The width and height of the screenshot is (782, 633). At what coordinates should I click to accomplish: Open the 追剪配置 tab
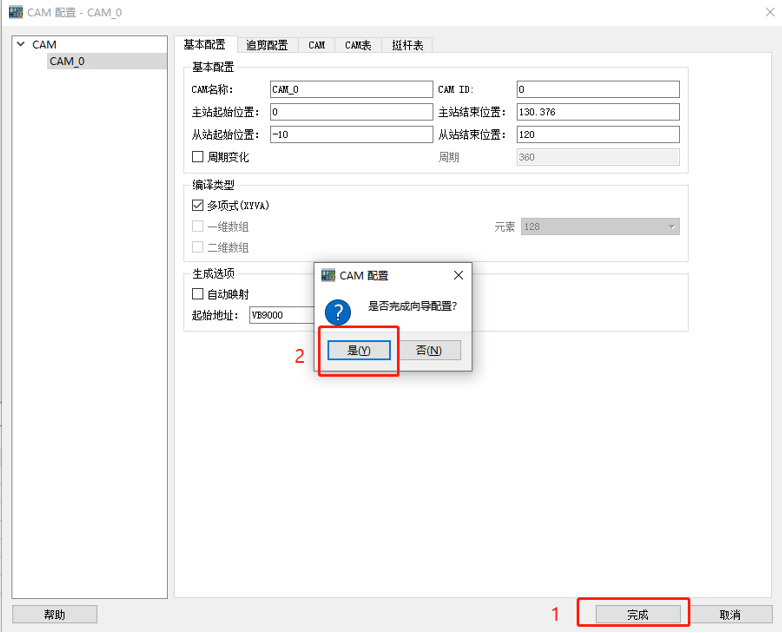tap(267, 45)
